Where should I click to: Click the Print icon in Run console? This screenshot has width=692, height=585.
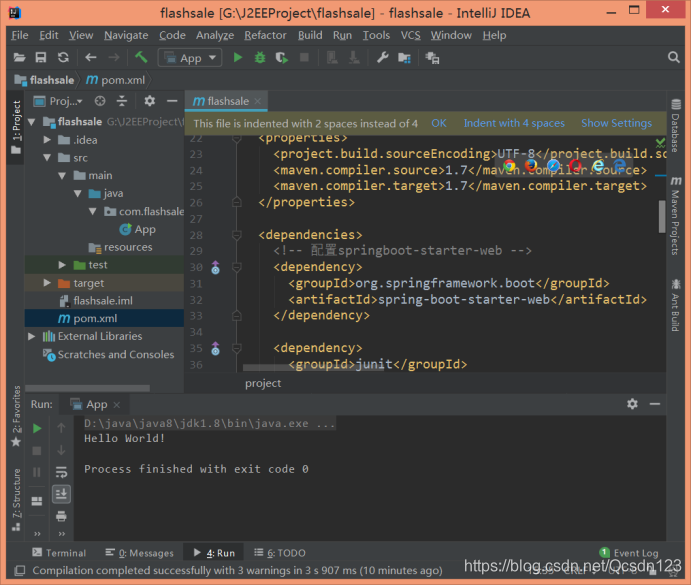61,516
